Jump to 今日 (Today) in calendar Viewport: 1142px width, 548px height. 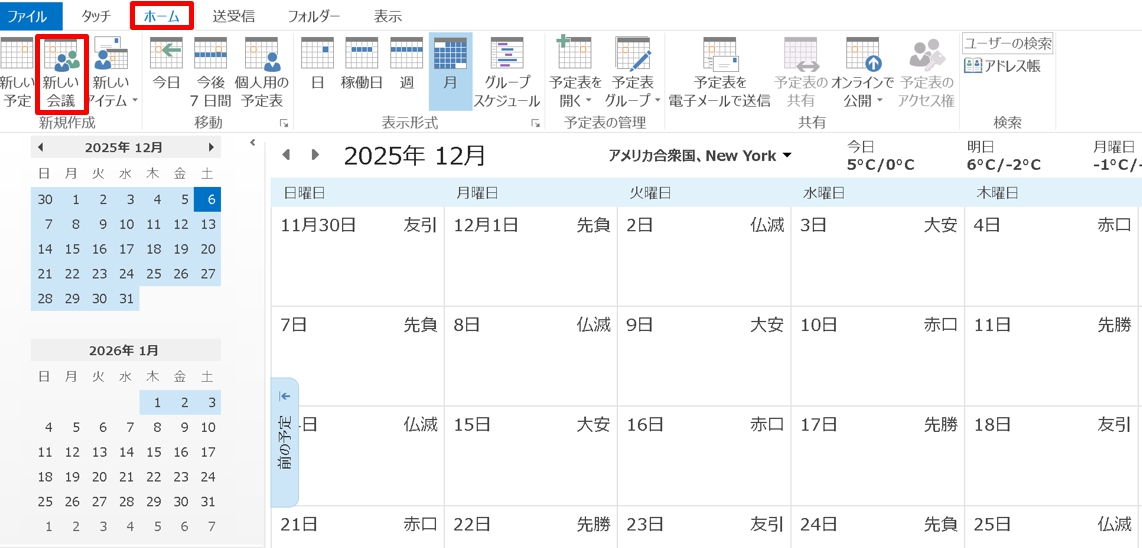tap(166, 73)
